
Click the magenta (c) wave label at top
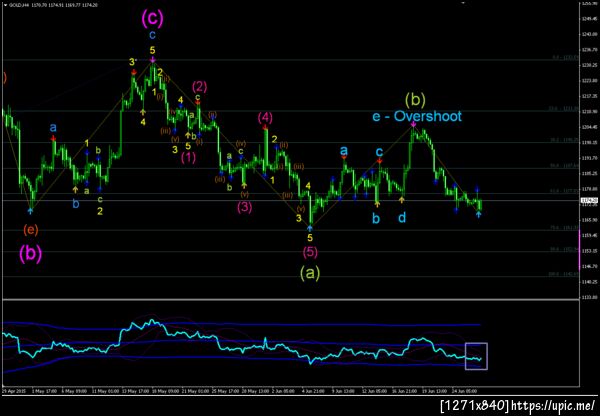point(153,18)
